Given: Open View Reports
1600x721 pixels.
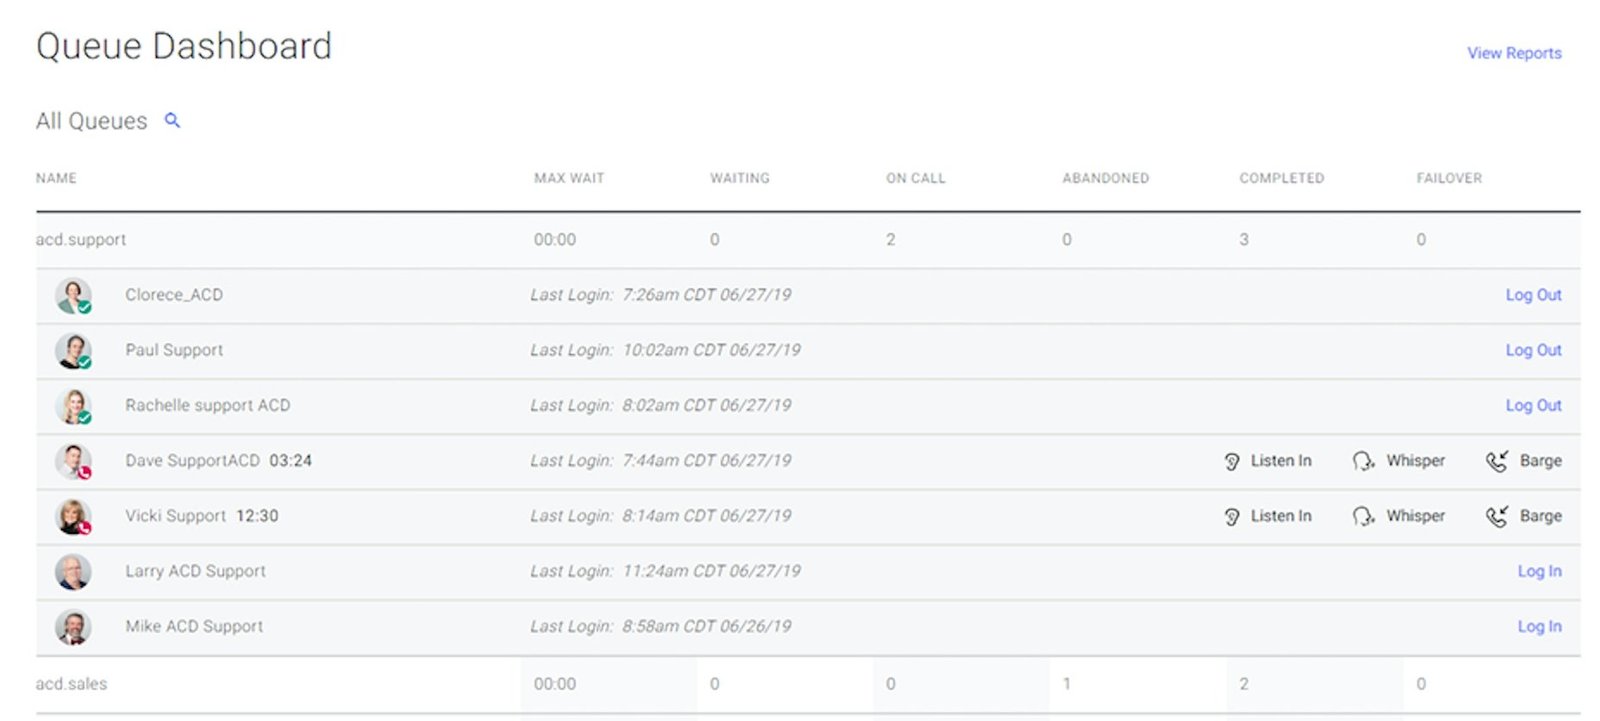Looking at the screenshot, I should (x=1513, y=53).
